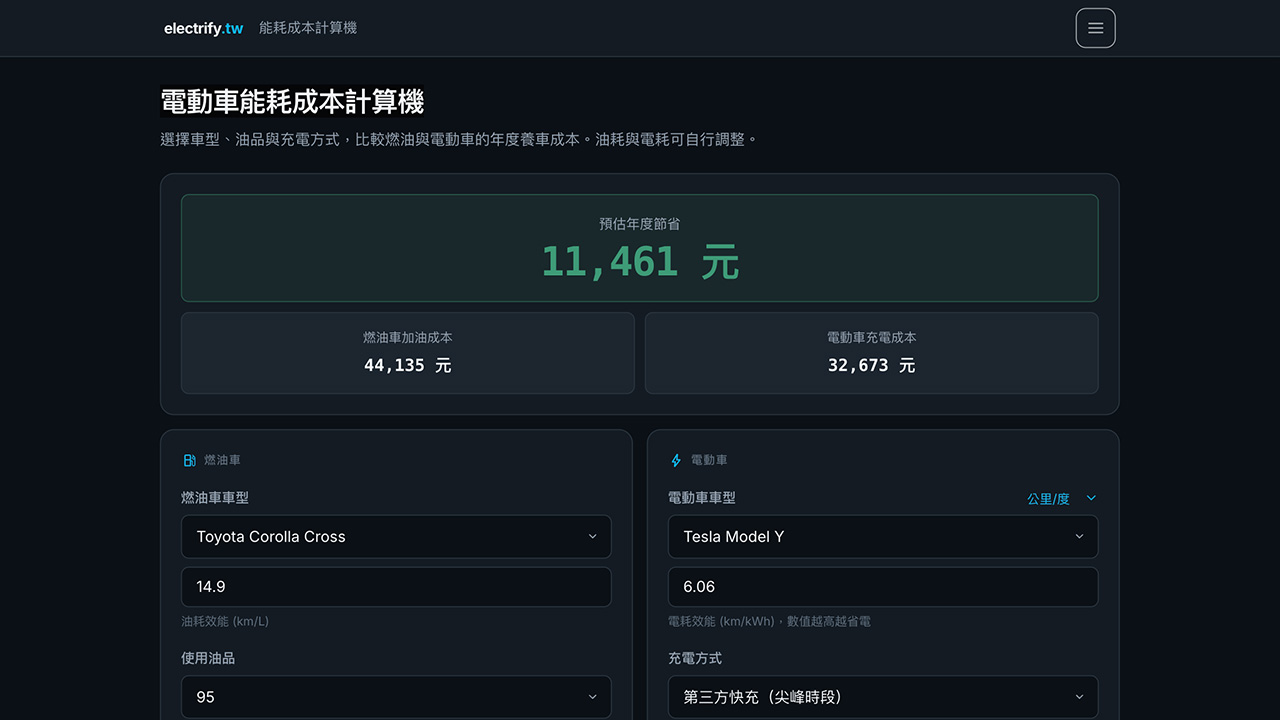Click the 電動車充電成本 label
The image size is (1280, 720).
872,338
